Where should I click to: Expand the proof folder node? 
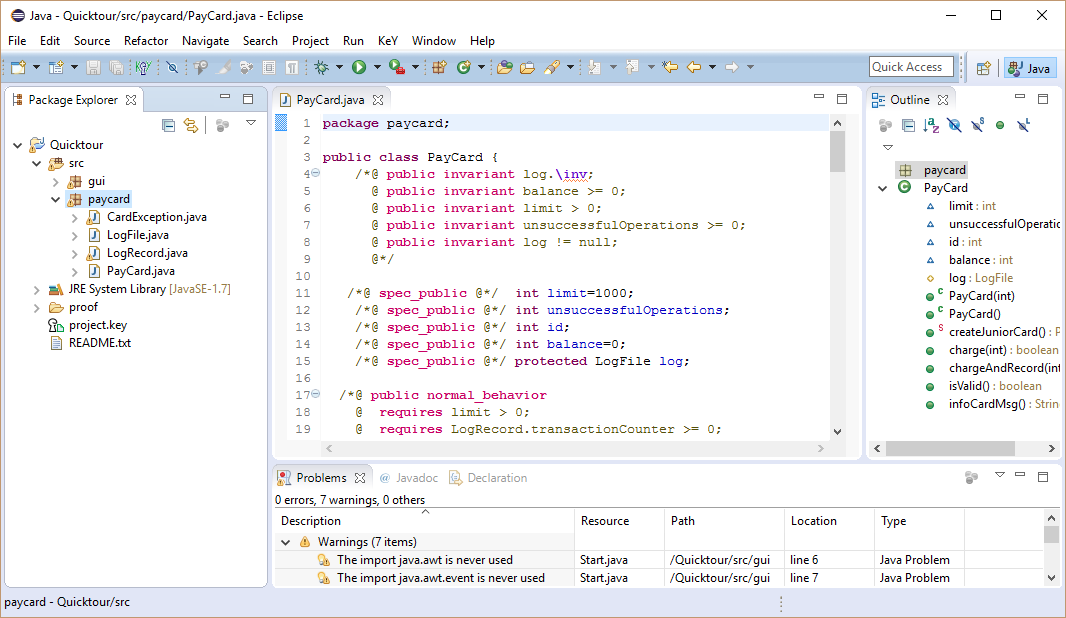[x=37, y=308]
